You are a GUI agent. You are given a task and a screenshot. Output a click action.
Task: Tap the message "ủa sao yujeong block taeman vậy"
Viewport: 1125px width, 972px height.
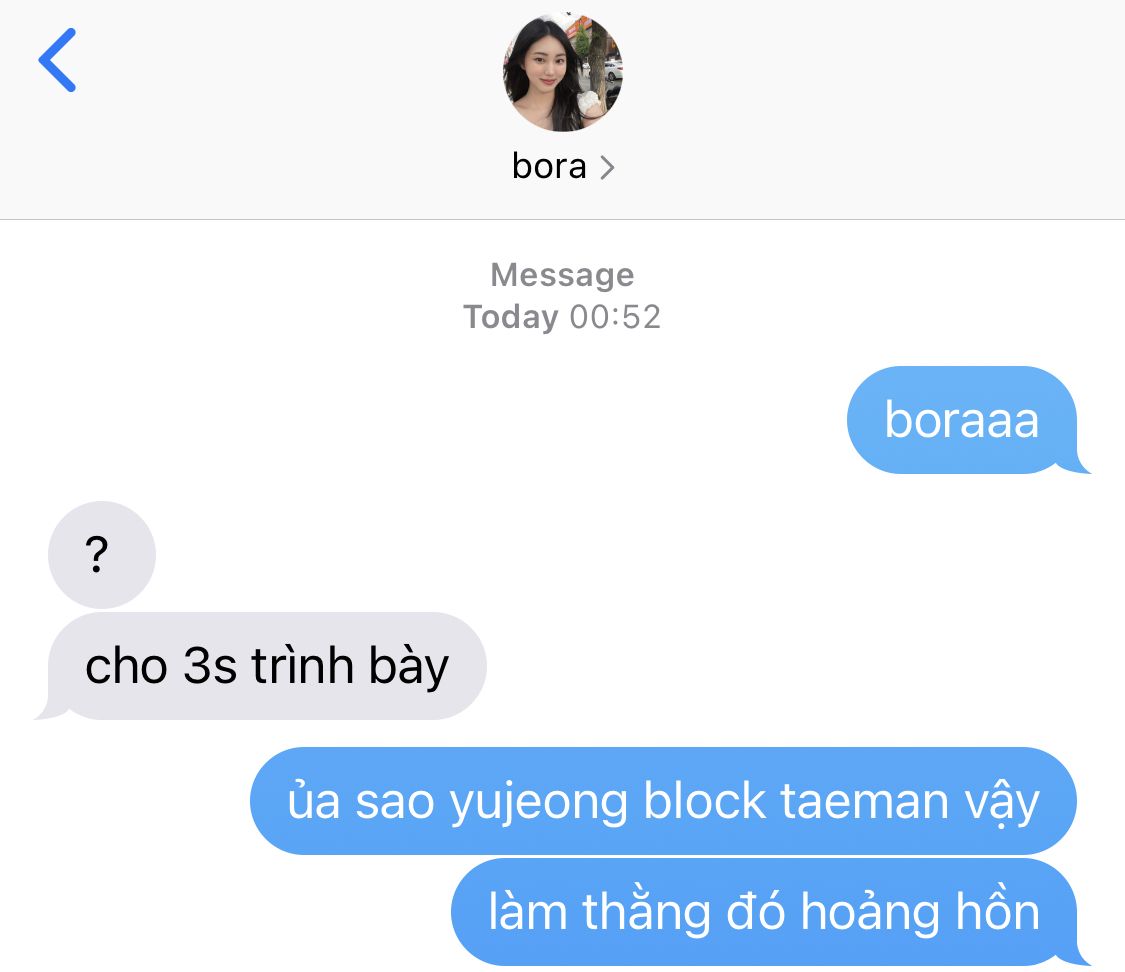(x=663, y=801)
